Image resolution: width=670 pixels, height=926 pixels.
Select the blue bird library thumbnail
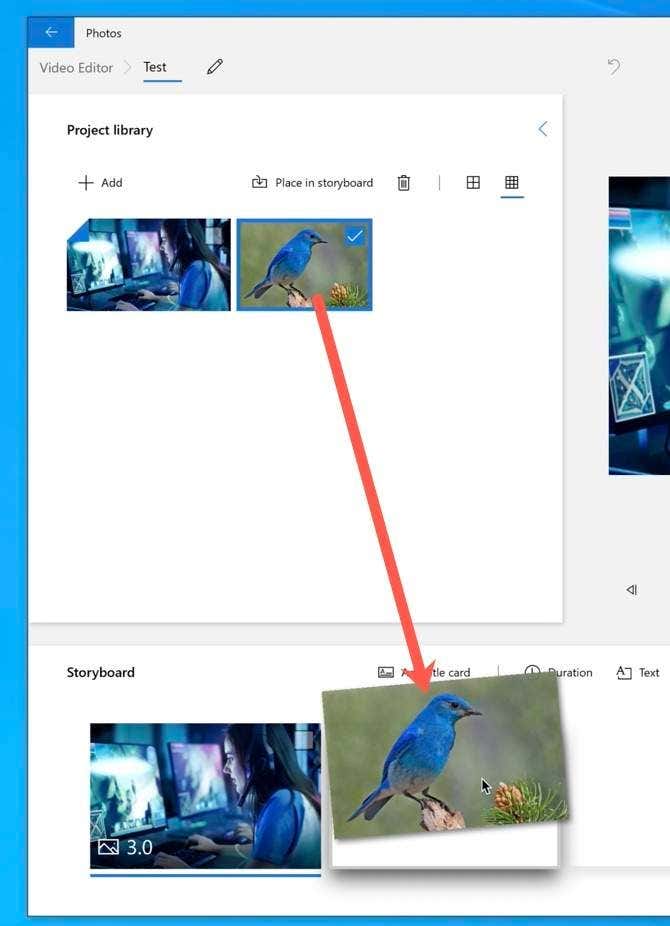tap(305, 265)
